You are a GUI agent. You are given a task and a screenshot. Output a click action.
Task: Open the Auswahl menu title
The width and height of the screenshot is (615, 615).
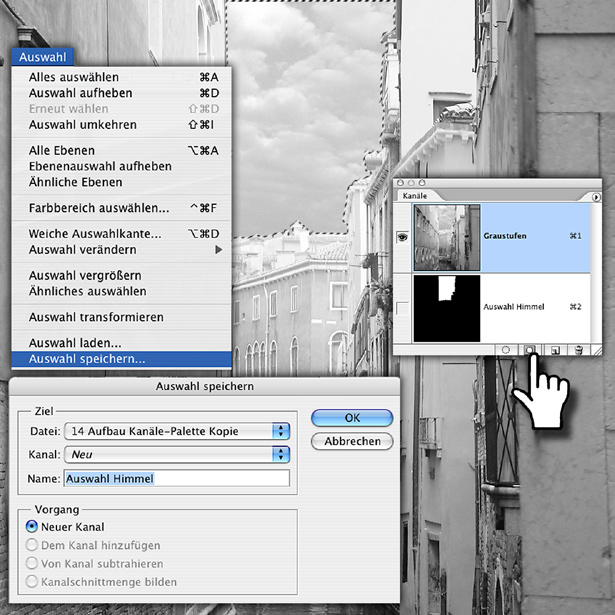(42, 57)
